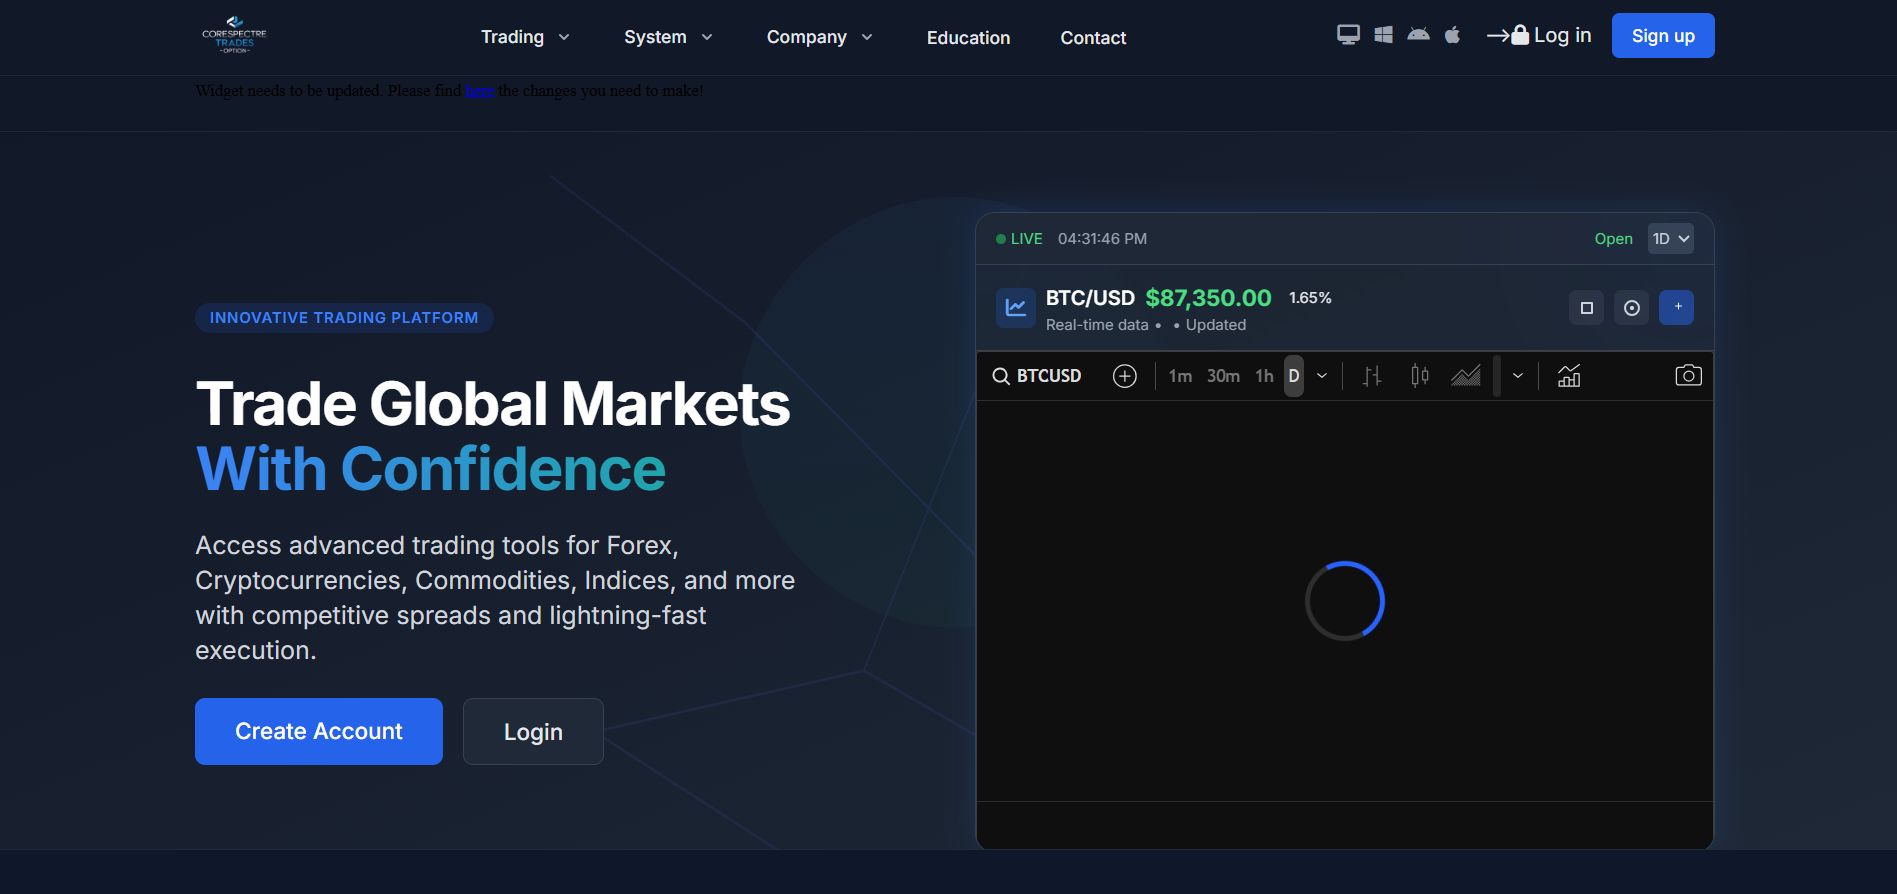
Task: Click the Android platform icon
Action: pos(1418,35)
